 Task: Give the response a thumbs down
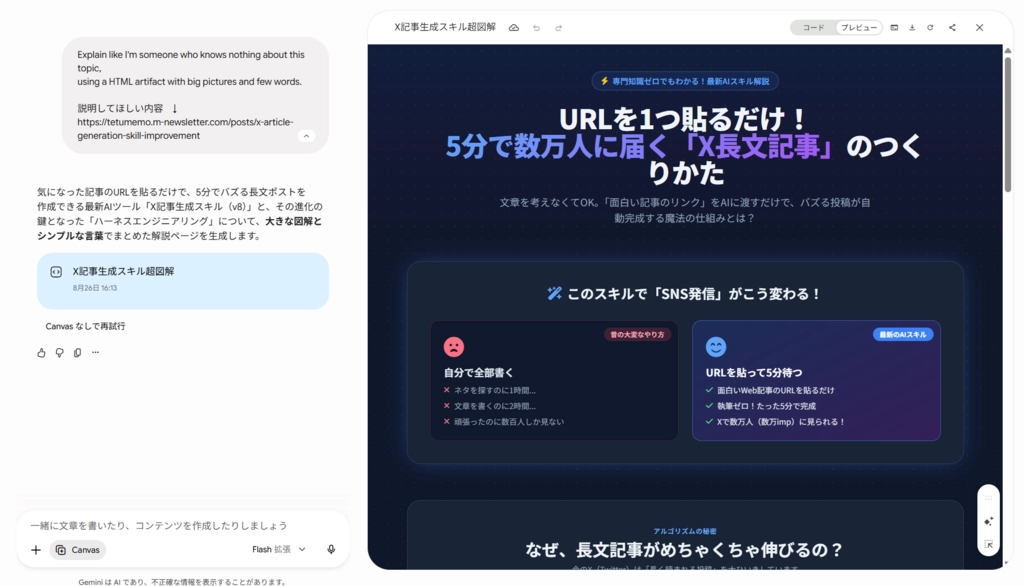tap(59, 353)
